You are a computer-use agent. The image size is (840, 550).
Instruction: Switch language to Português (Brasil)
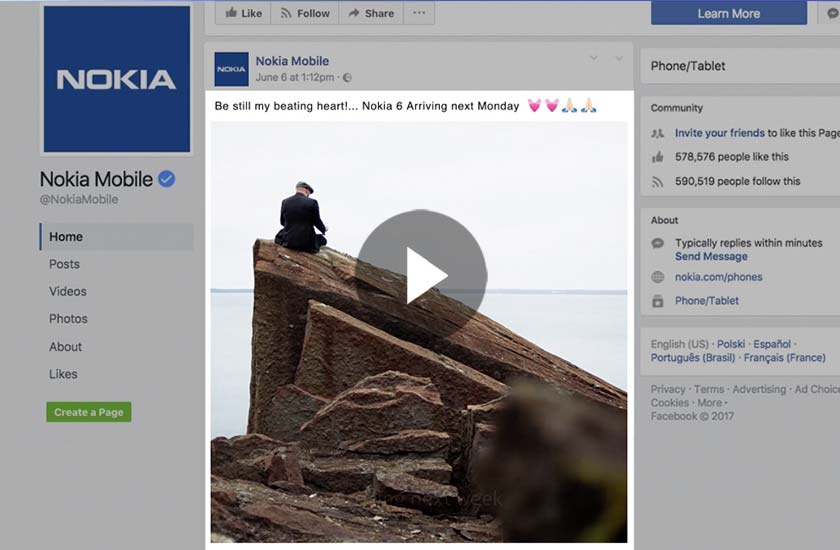tap(693, 358)
